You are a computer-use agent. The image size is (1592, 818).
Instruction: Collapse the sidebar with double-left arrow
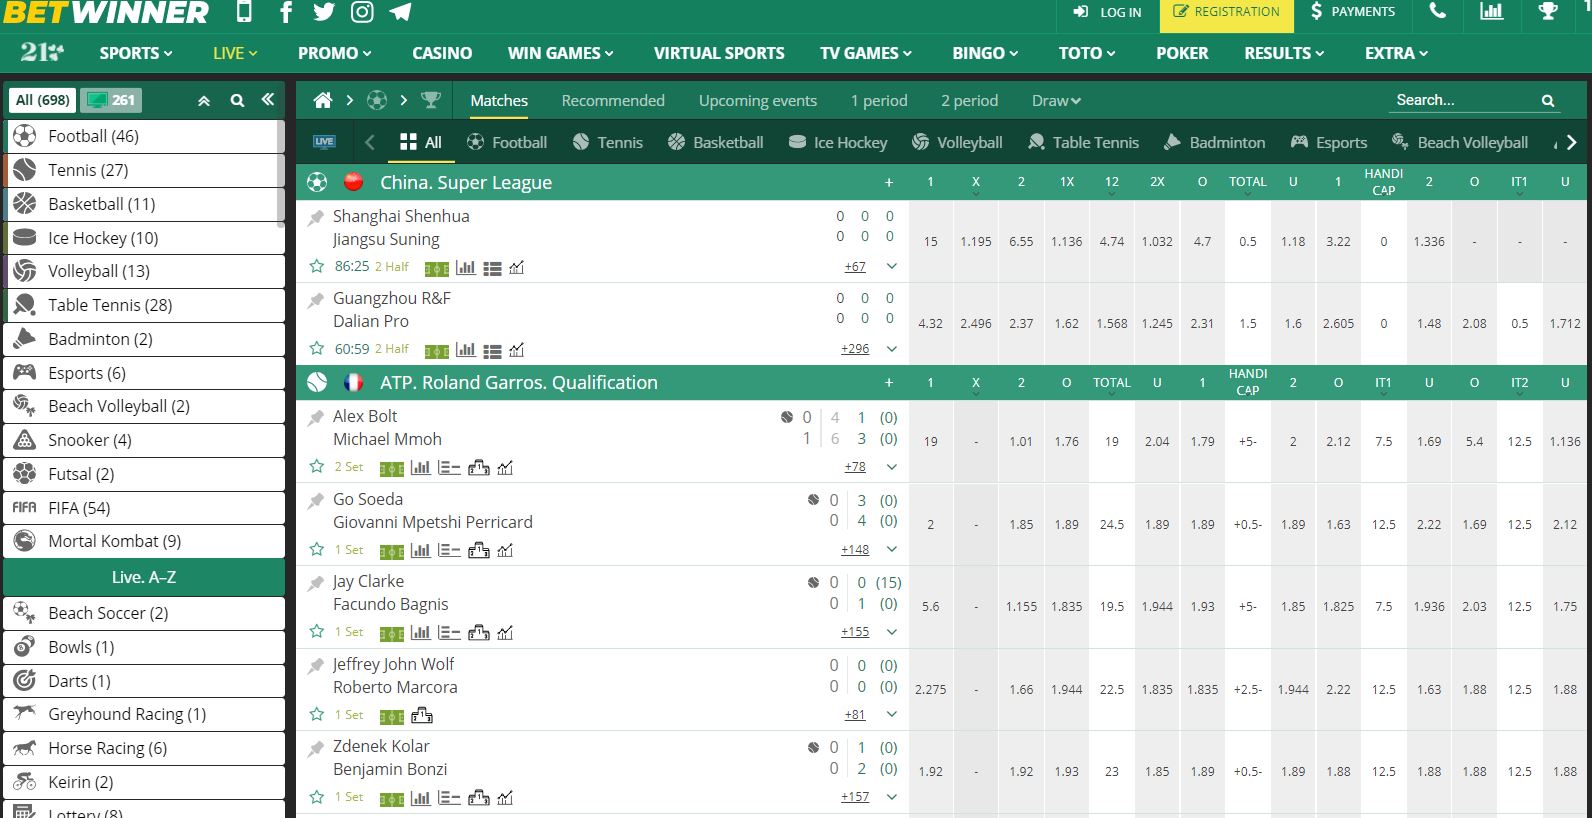(x=267, y=100)
